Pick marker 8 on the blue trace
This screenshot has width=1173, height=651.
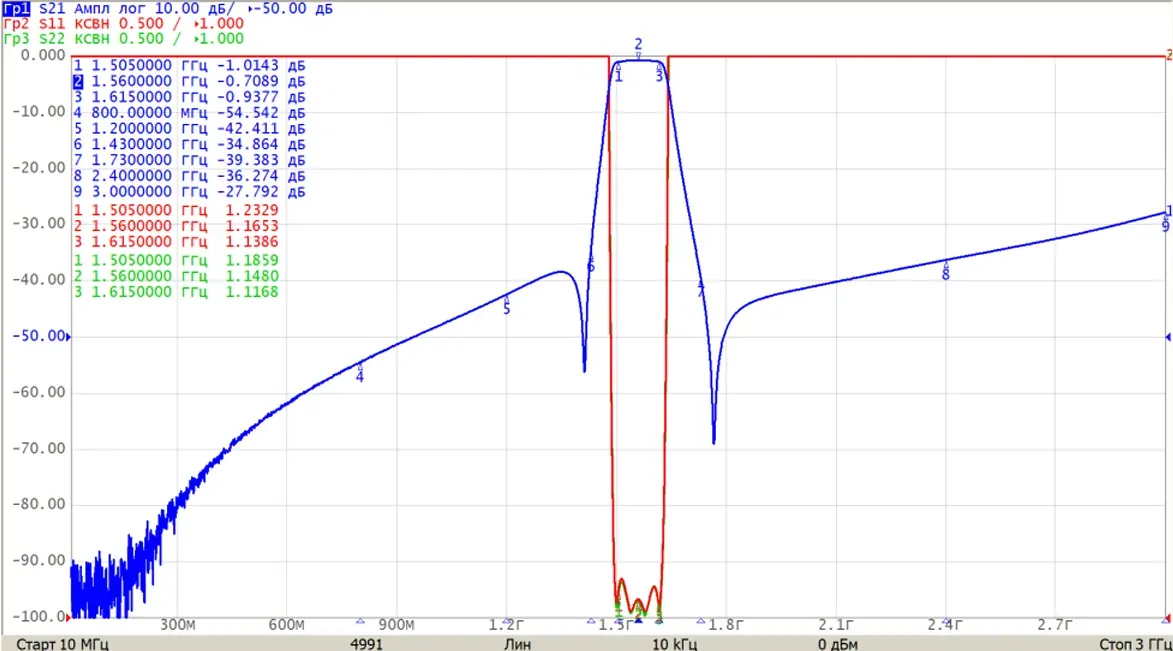[x=946, y=270]
